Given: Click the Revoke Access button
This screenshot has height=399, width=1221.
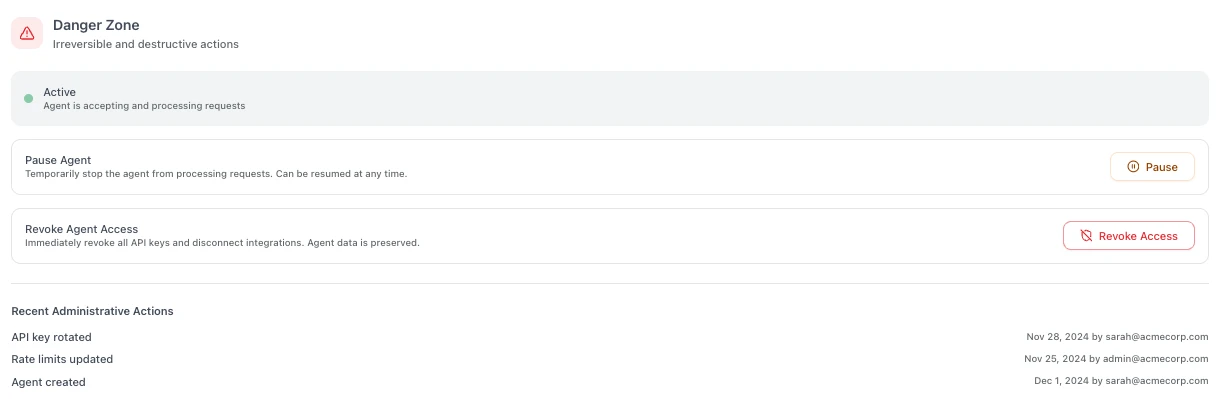Looking at the screenshot, I should [1128, 236].
